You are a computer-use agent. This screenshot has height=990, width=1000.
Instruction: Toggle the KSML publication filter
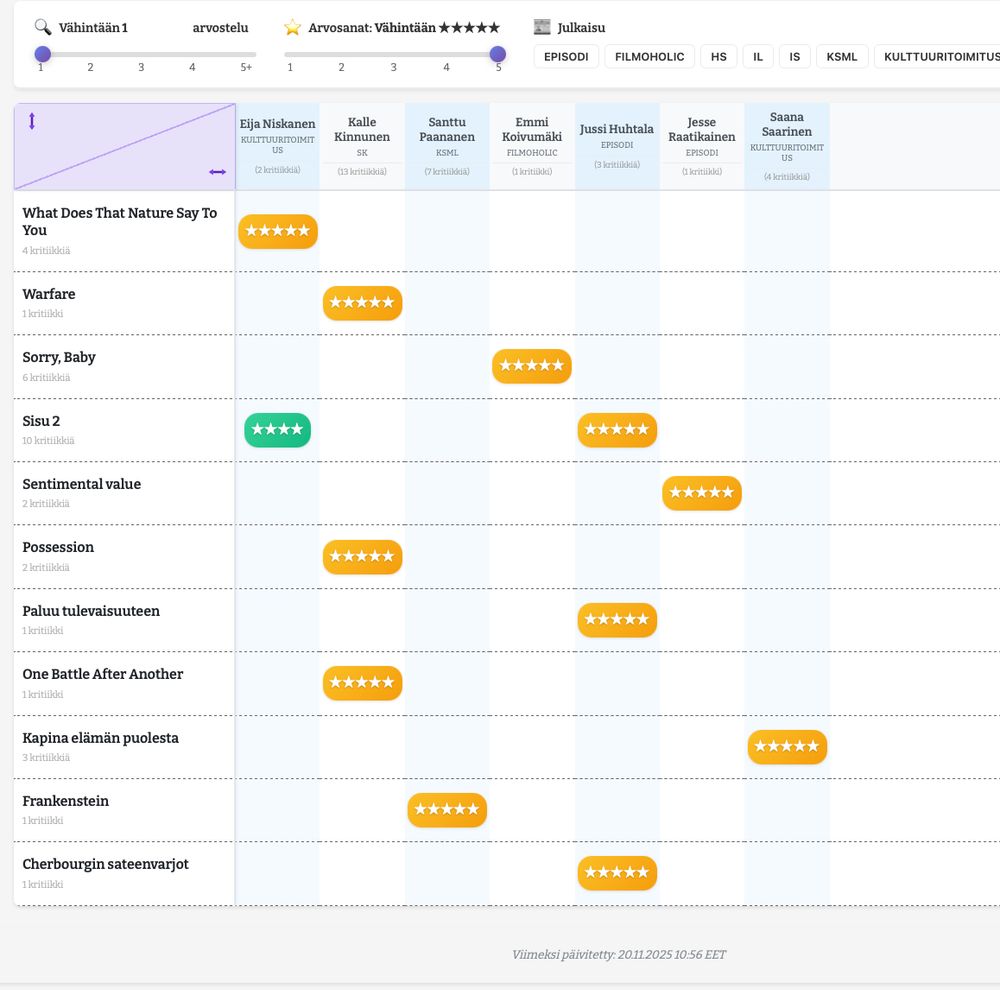pyautogui.click(x=842, y=57)
